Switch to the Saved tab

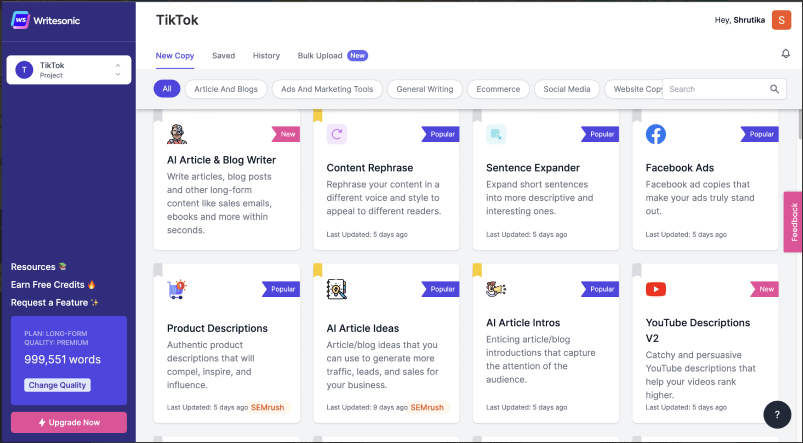pyautogui.click(x=223, y=55)
